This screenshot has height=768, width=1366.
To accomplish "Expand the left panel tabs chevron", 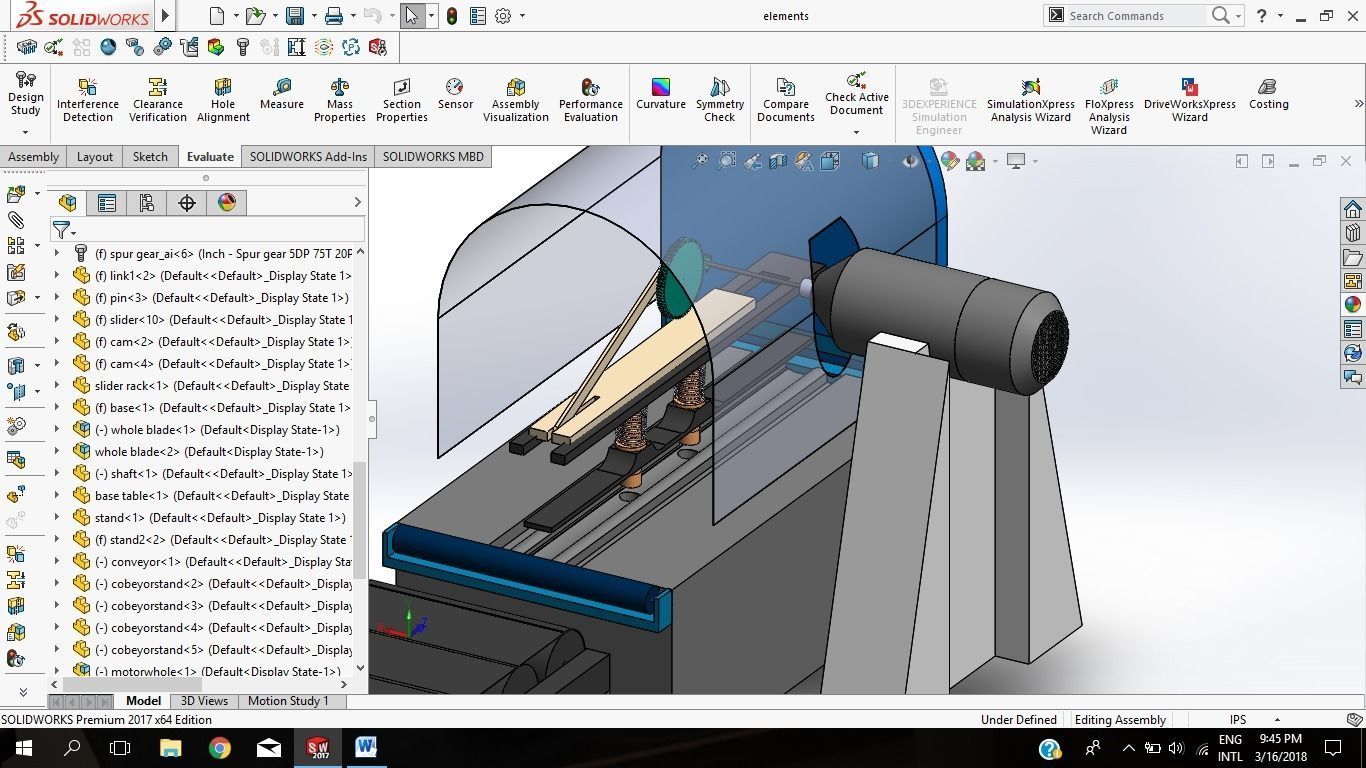I will [x=357, y=203].
